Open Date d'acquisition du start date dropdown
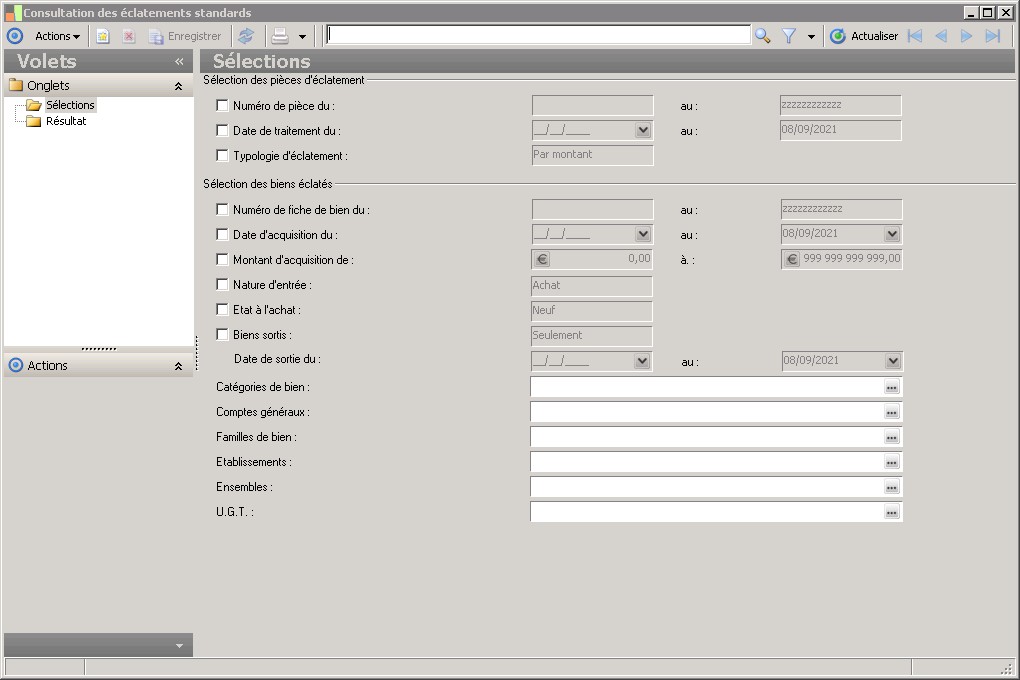Screen dimensions: 1020x680 coord(643,234)
